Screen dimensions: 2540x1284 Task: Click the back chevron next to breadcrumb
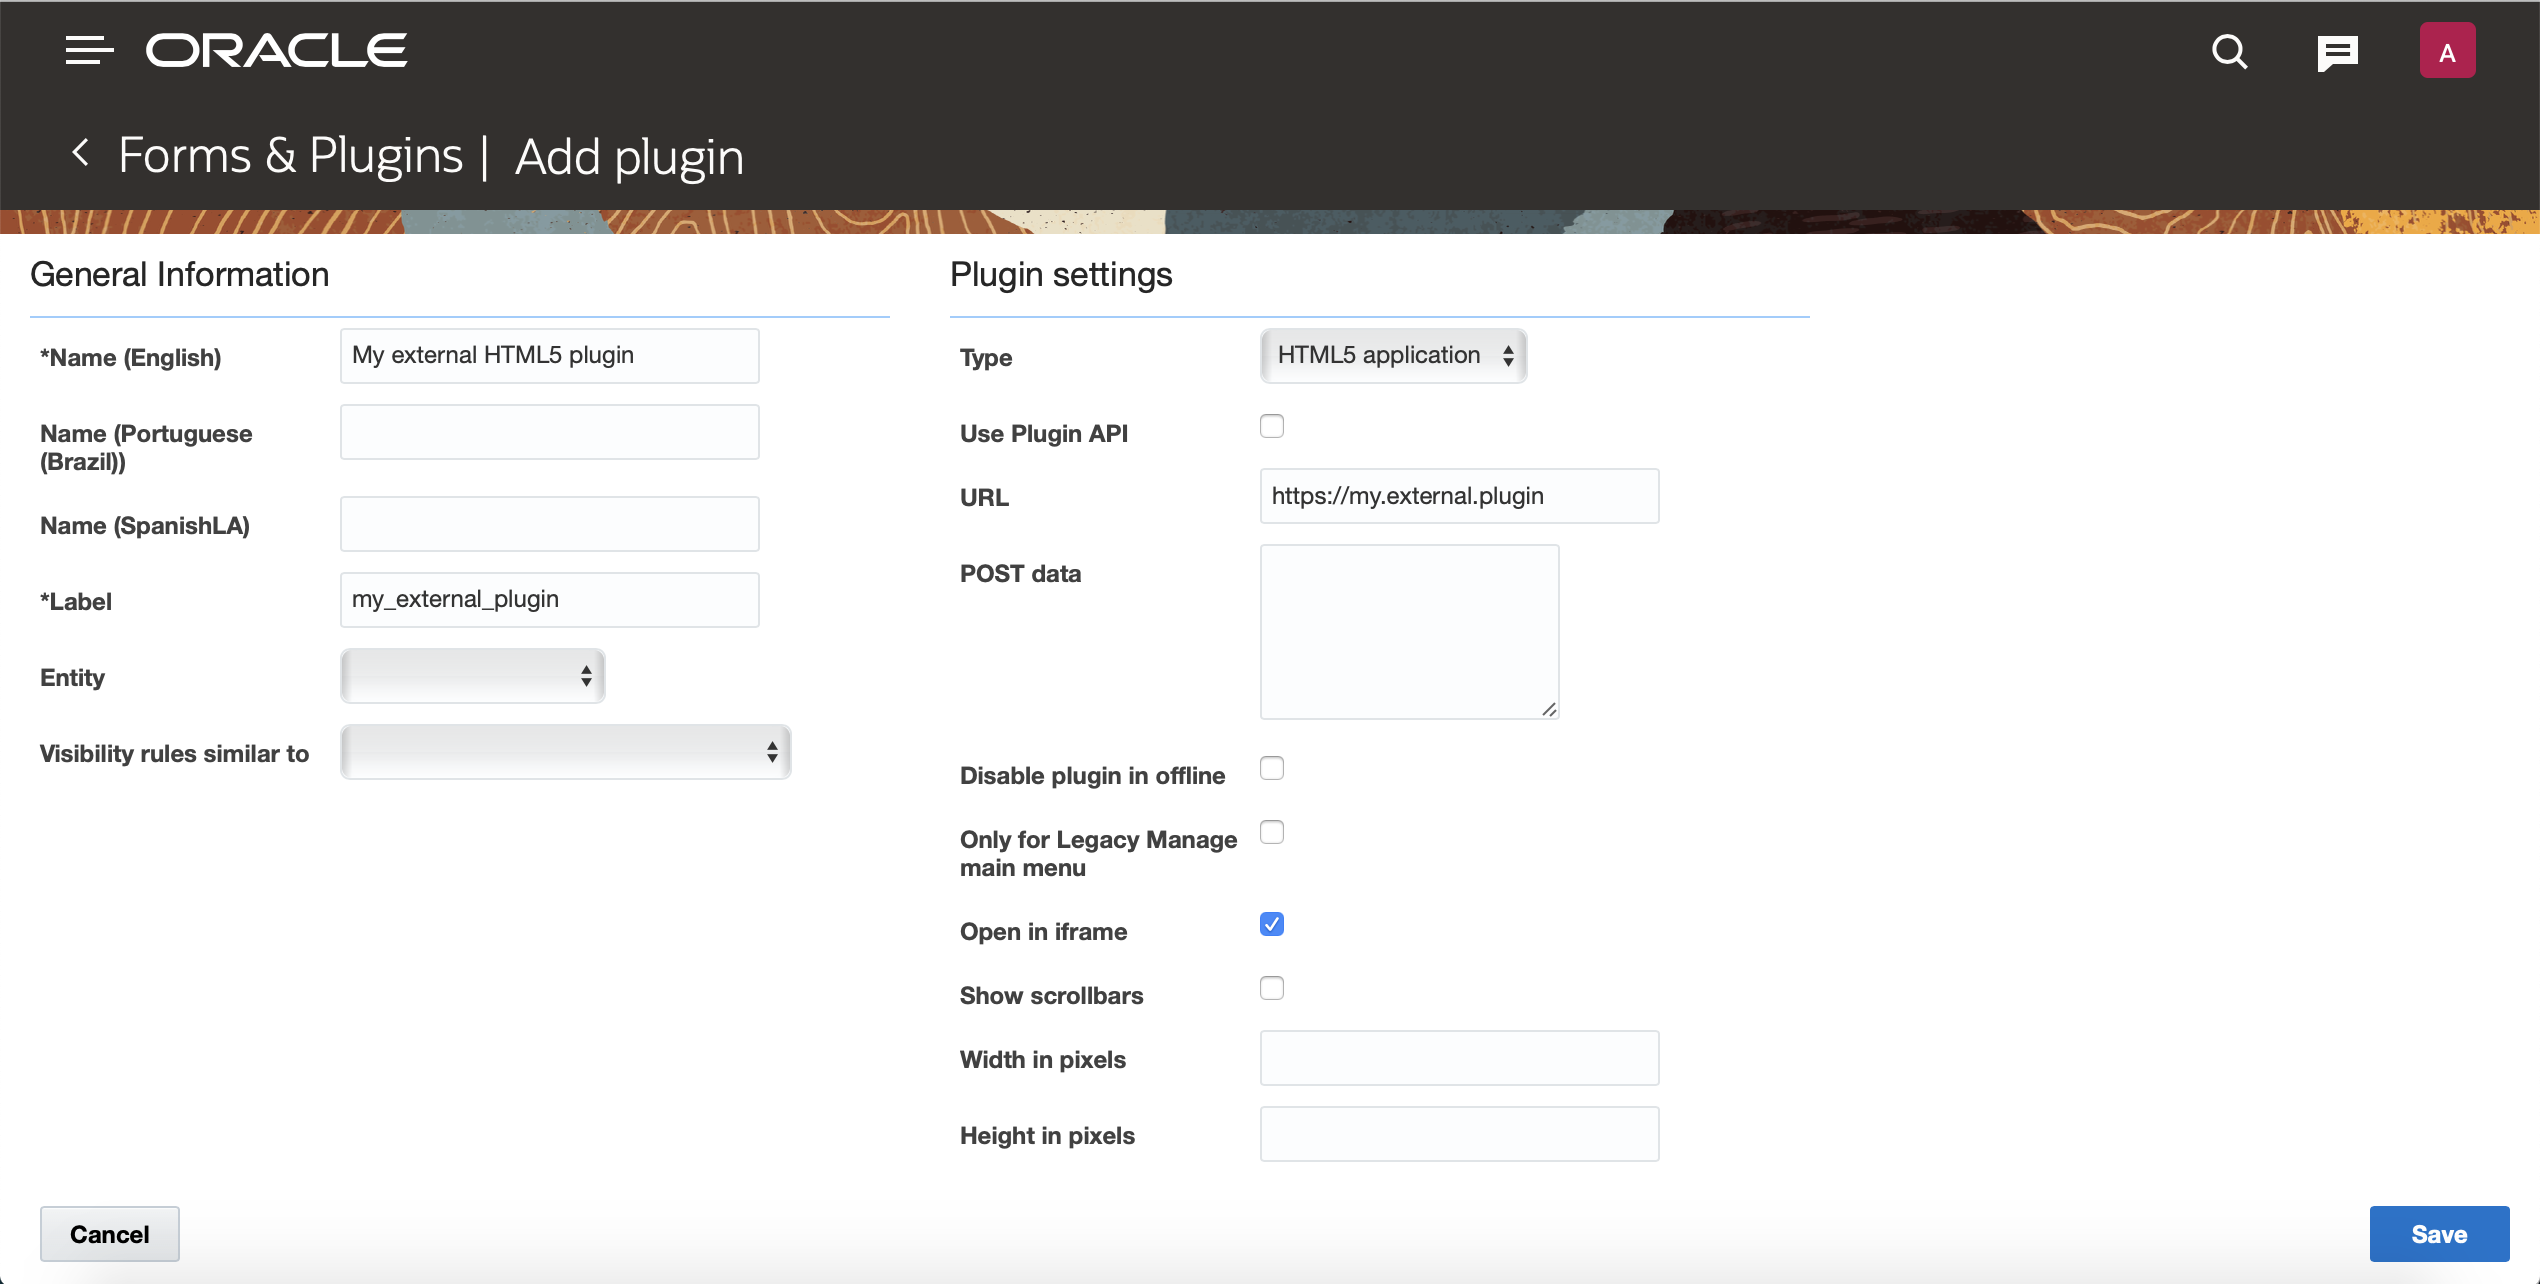pyautogui.click(x=79, y=153)
